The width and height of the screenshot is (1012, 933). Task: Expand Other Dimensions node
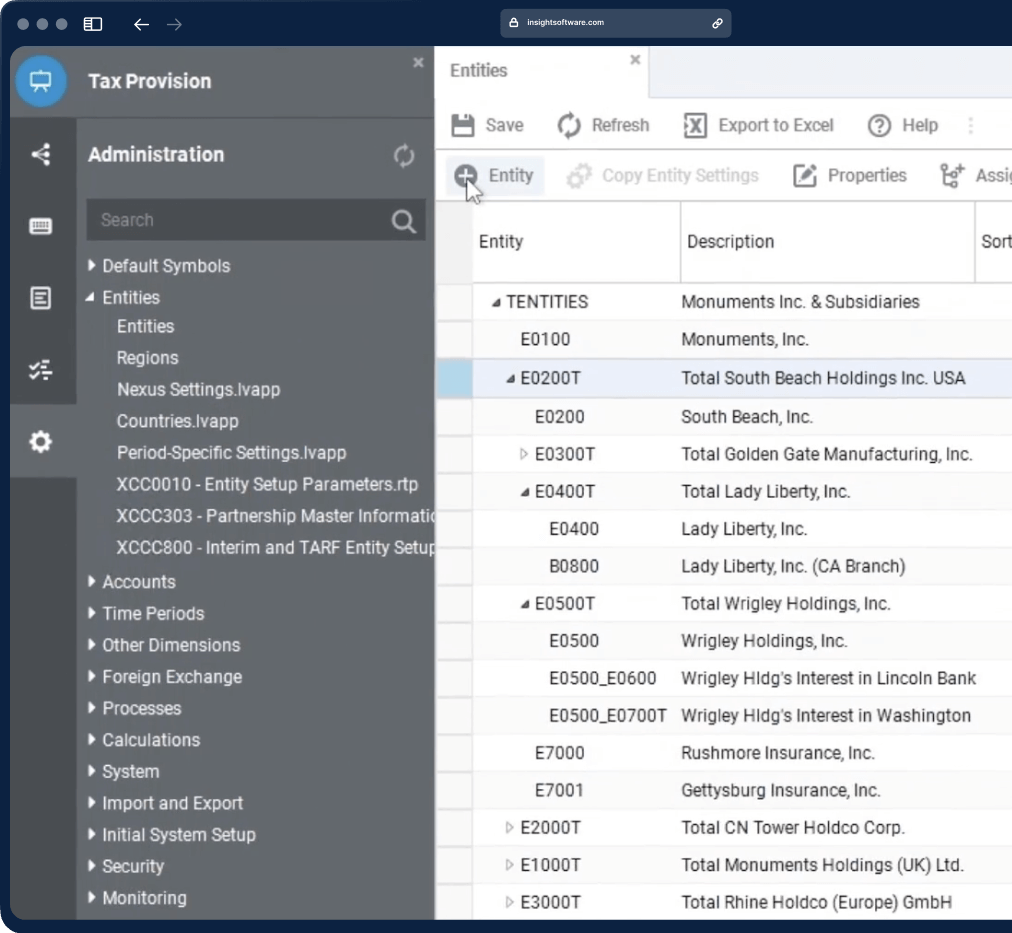[92, 645]
